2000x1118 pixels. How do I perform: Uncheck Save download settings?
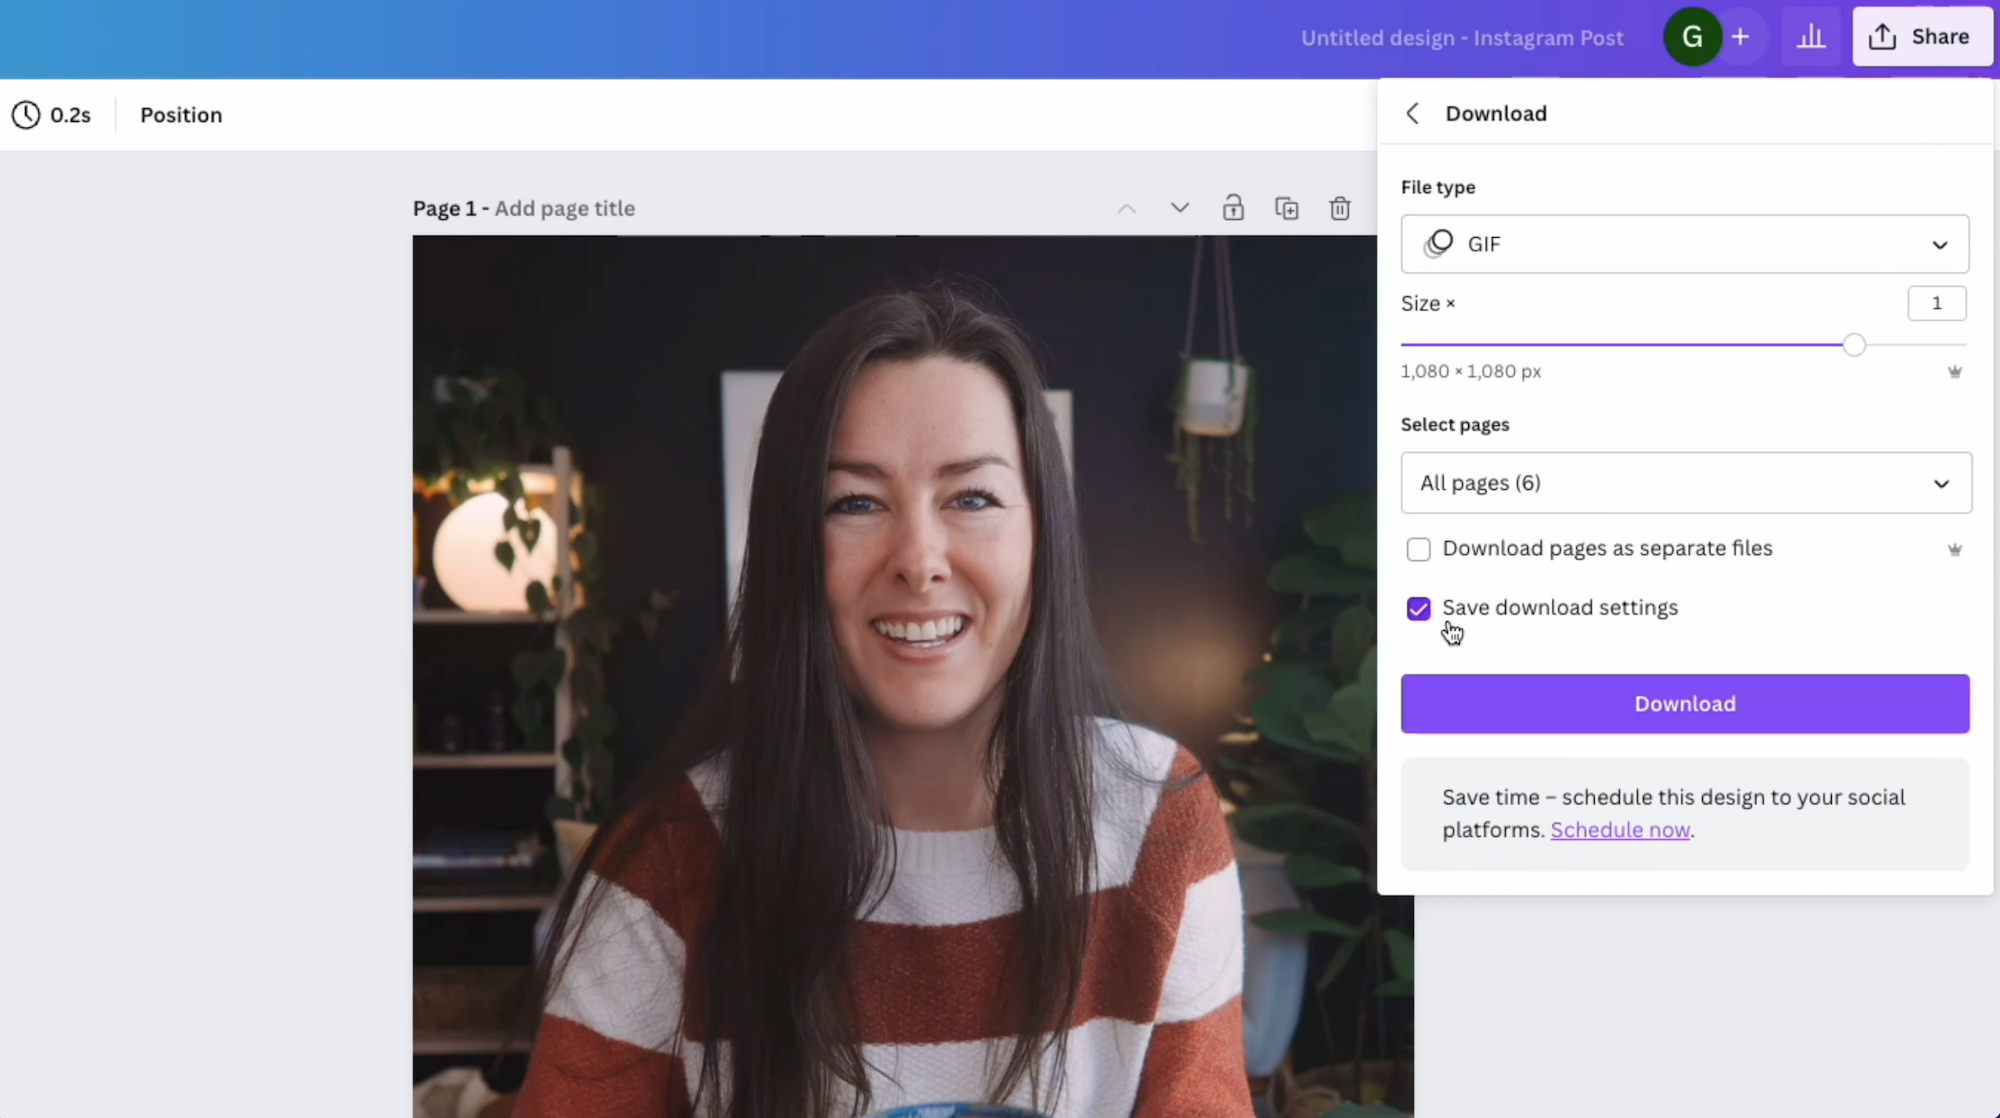(x=1418, y=608)
